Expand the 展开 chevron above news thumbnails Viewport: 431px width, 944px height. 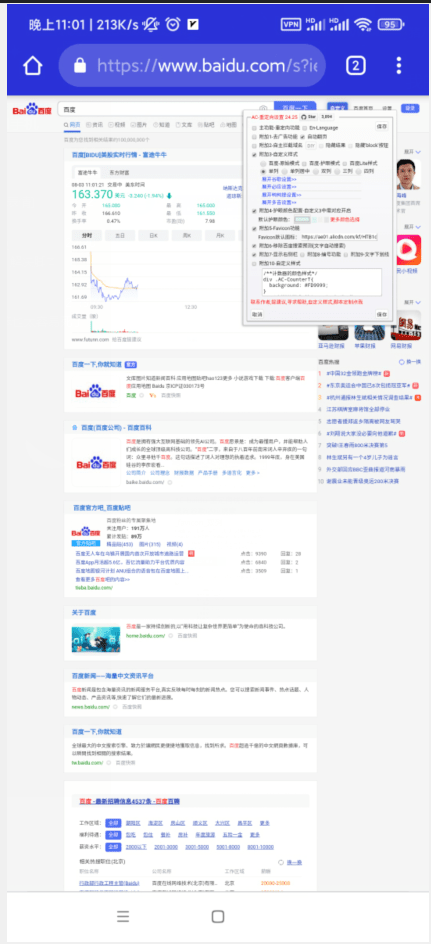pyautogui.click(x=418, y=302)
